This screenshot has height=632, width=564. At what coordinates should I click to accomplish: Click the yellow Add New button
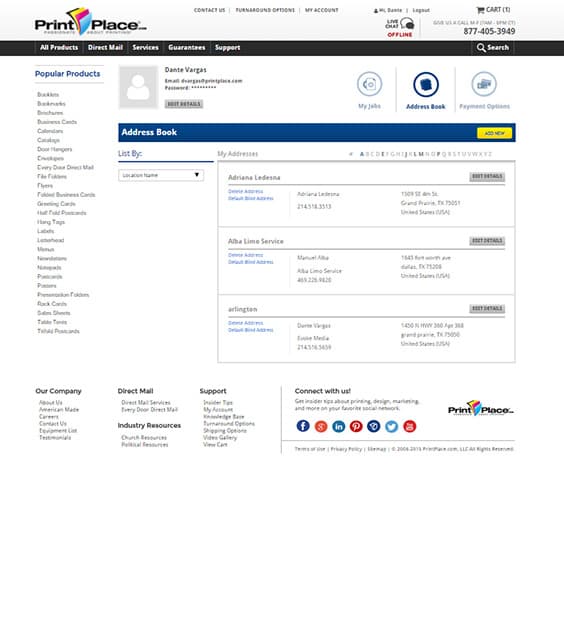point(494,133)
